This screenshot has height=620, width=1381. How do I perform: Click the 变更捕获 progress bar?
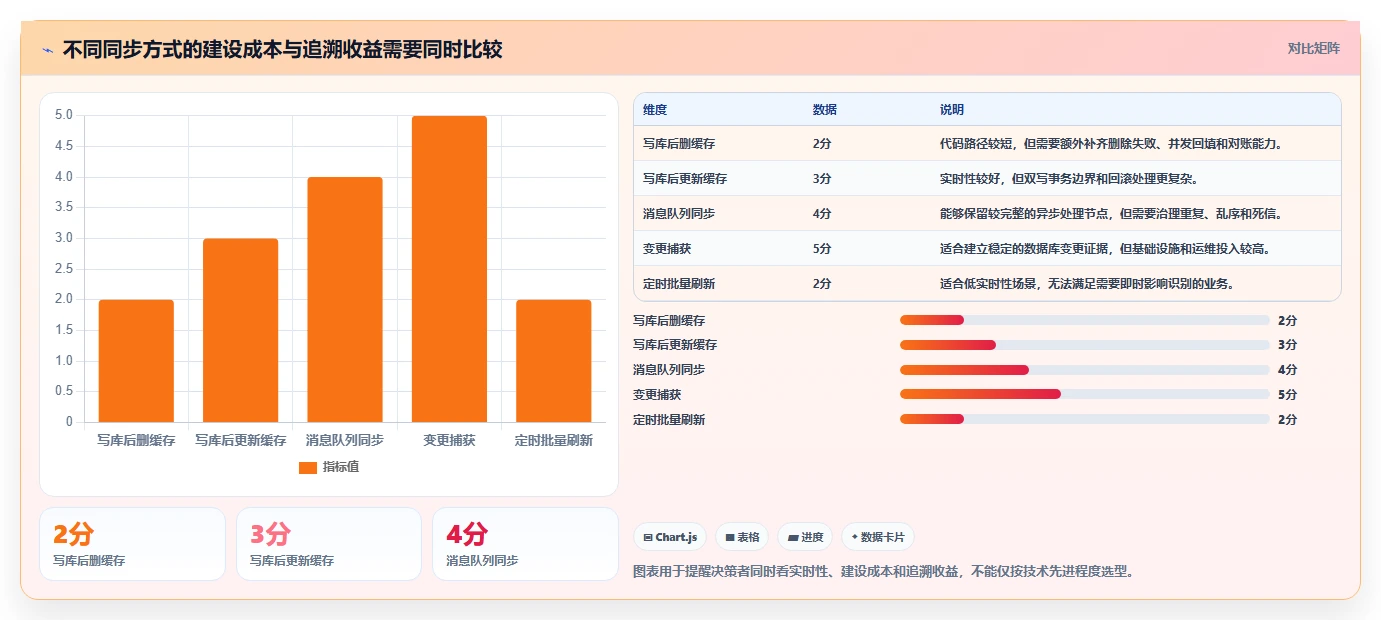click(x=1085, y=394)
